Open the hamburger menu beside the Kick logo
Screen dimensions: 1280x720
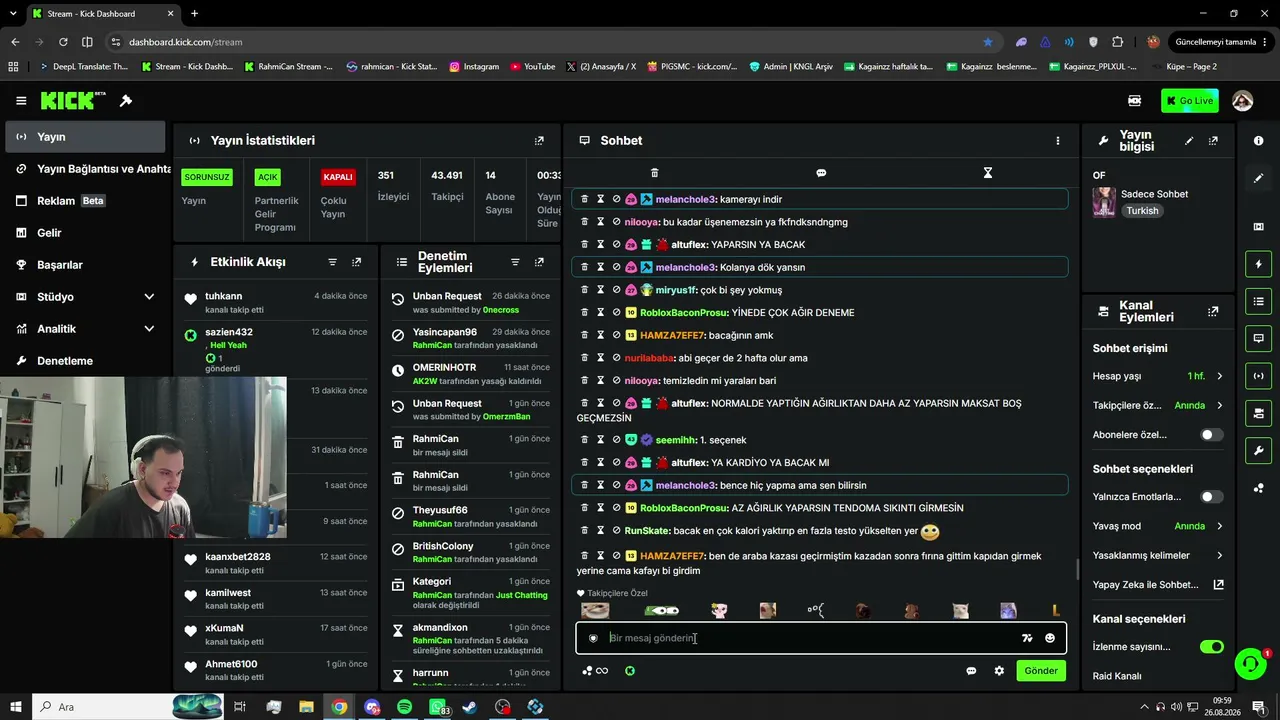click(21, 101)
